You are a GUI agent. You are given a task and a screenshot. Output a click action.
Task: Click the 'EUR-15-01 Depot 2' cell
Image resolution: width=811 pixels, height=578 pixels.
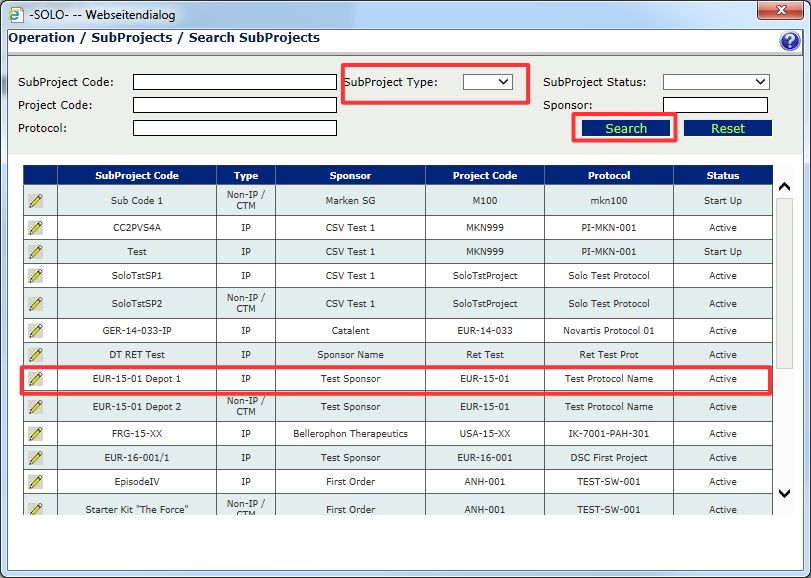tap(137, 407)
